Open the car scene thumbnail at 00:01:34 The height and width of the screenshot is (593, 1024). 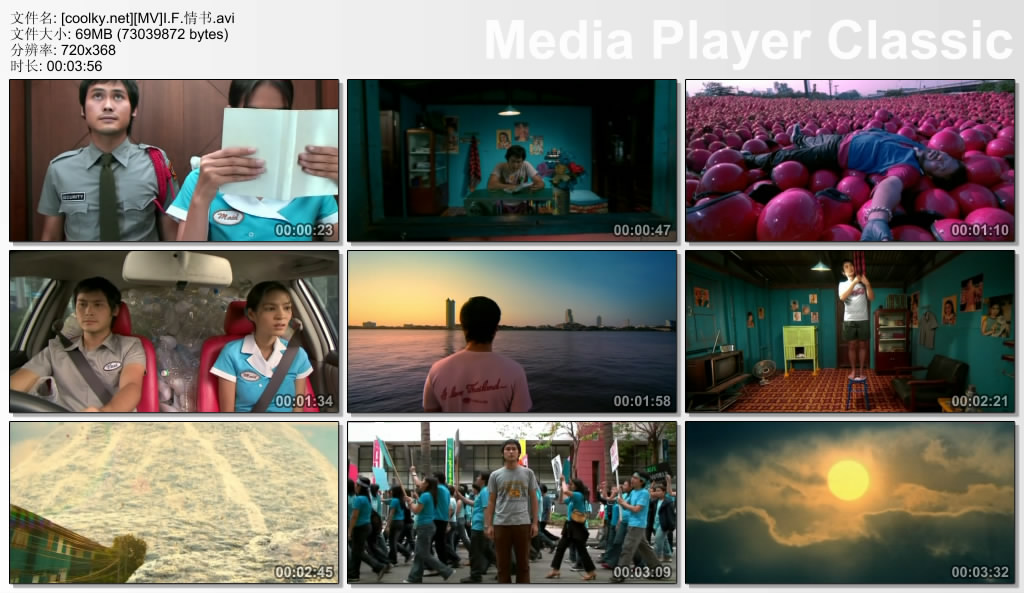[174, 332]
